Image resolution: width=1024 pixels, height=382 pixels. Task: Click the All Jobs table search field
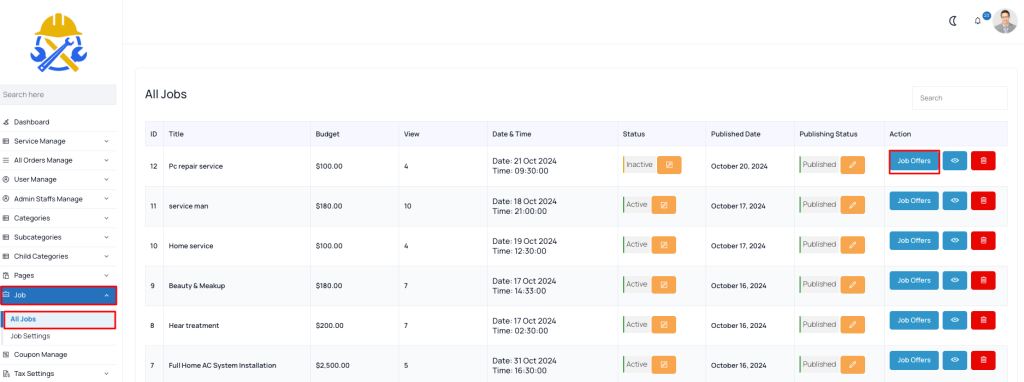click(959, 98)
